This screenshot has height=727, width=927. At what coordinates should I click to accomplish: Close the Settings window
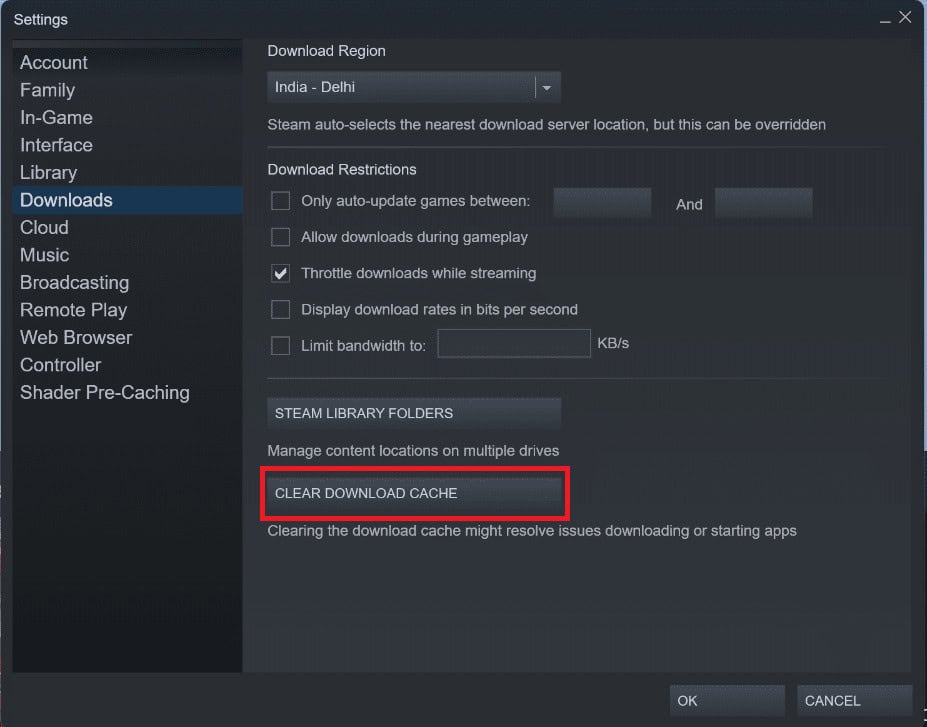[905, 17]
